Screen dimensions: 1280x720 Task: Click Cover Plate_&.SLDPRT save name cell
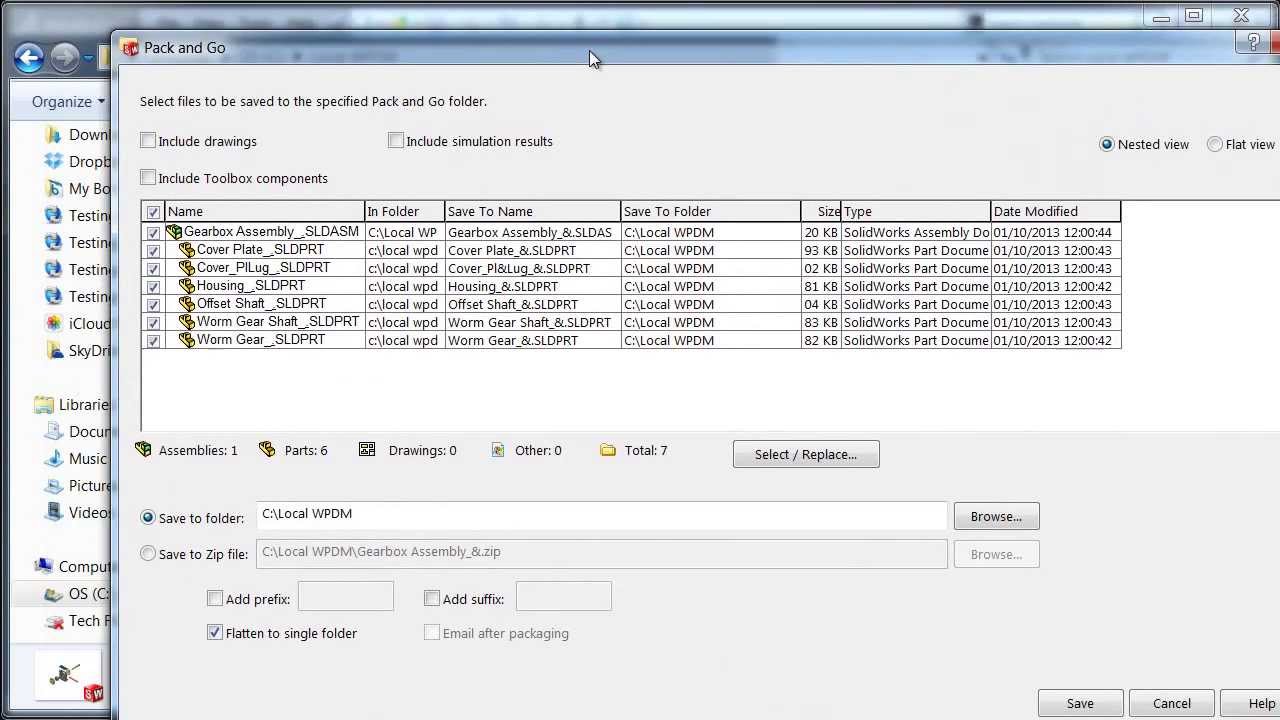pos(533,250)
